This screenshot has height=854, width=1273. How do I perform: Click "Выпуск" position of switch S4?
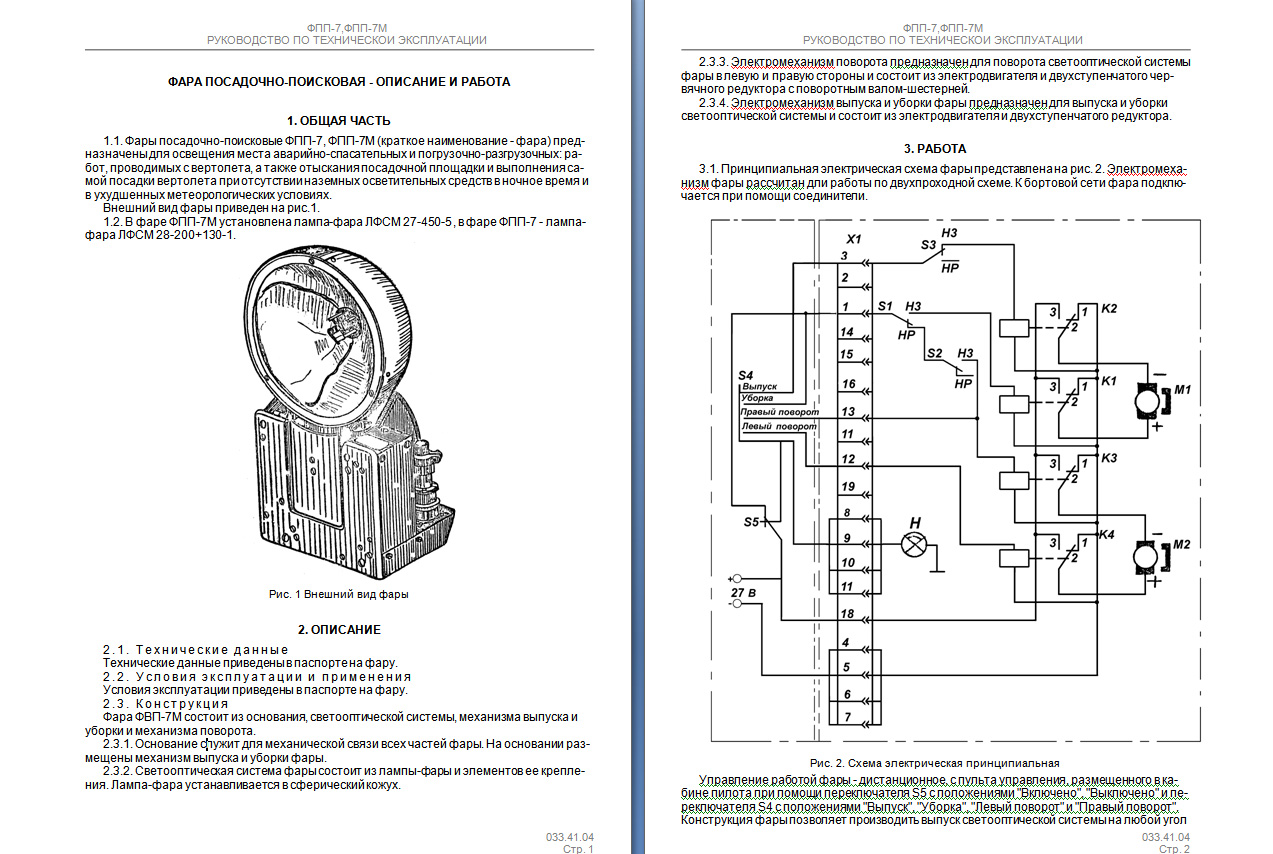(759, 386)
